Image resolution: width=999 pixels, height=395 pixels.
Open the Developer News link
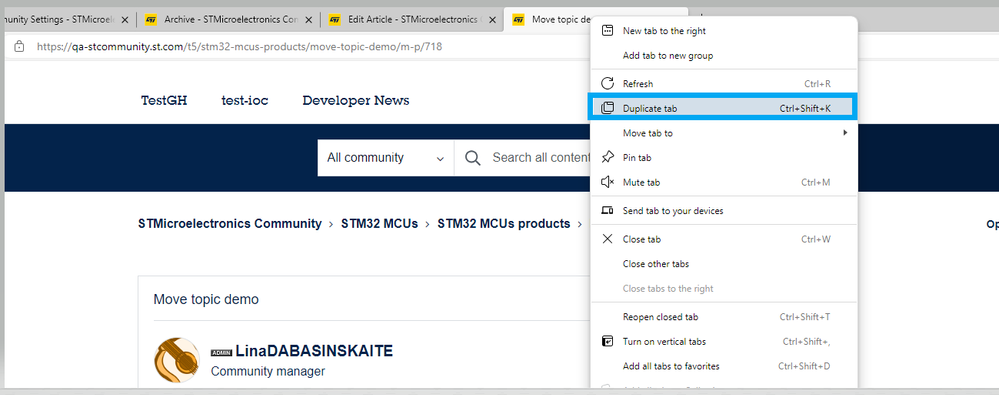(x=356, y=101)
